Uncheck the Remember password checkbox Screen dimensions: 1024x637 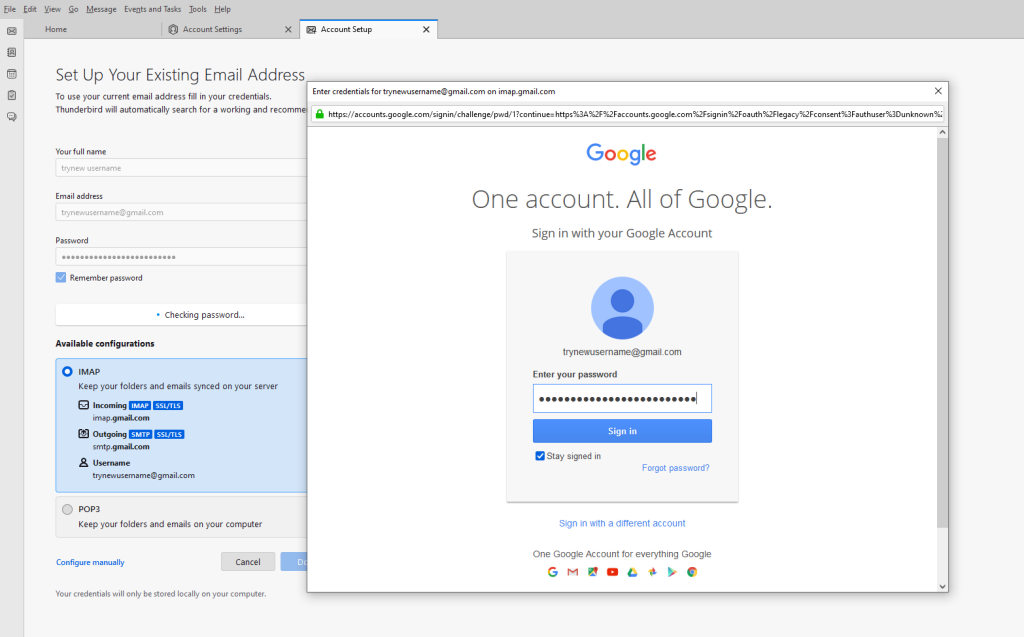click(x=61, y=277)
